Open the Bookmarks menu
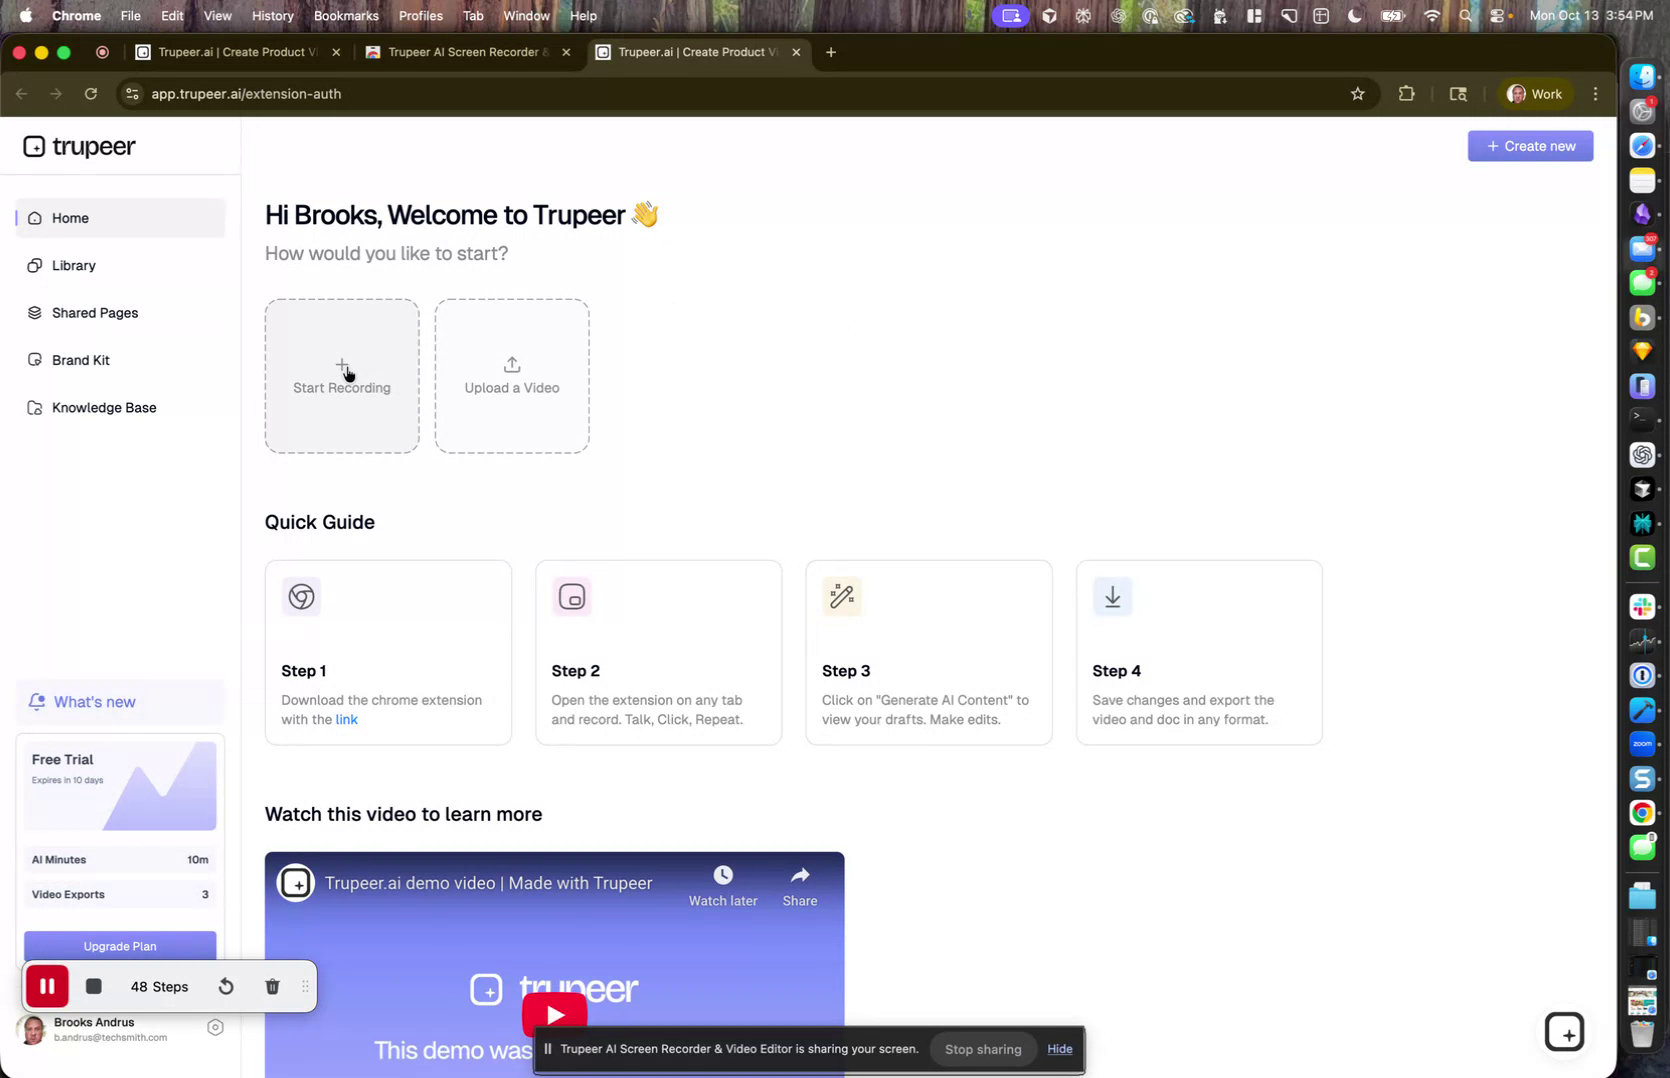Image resolution: width=1670 pixels, height=1078 pixels. click(345, 16)
